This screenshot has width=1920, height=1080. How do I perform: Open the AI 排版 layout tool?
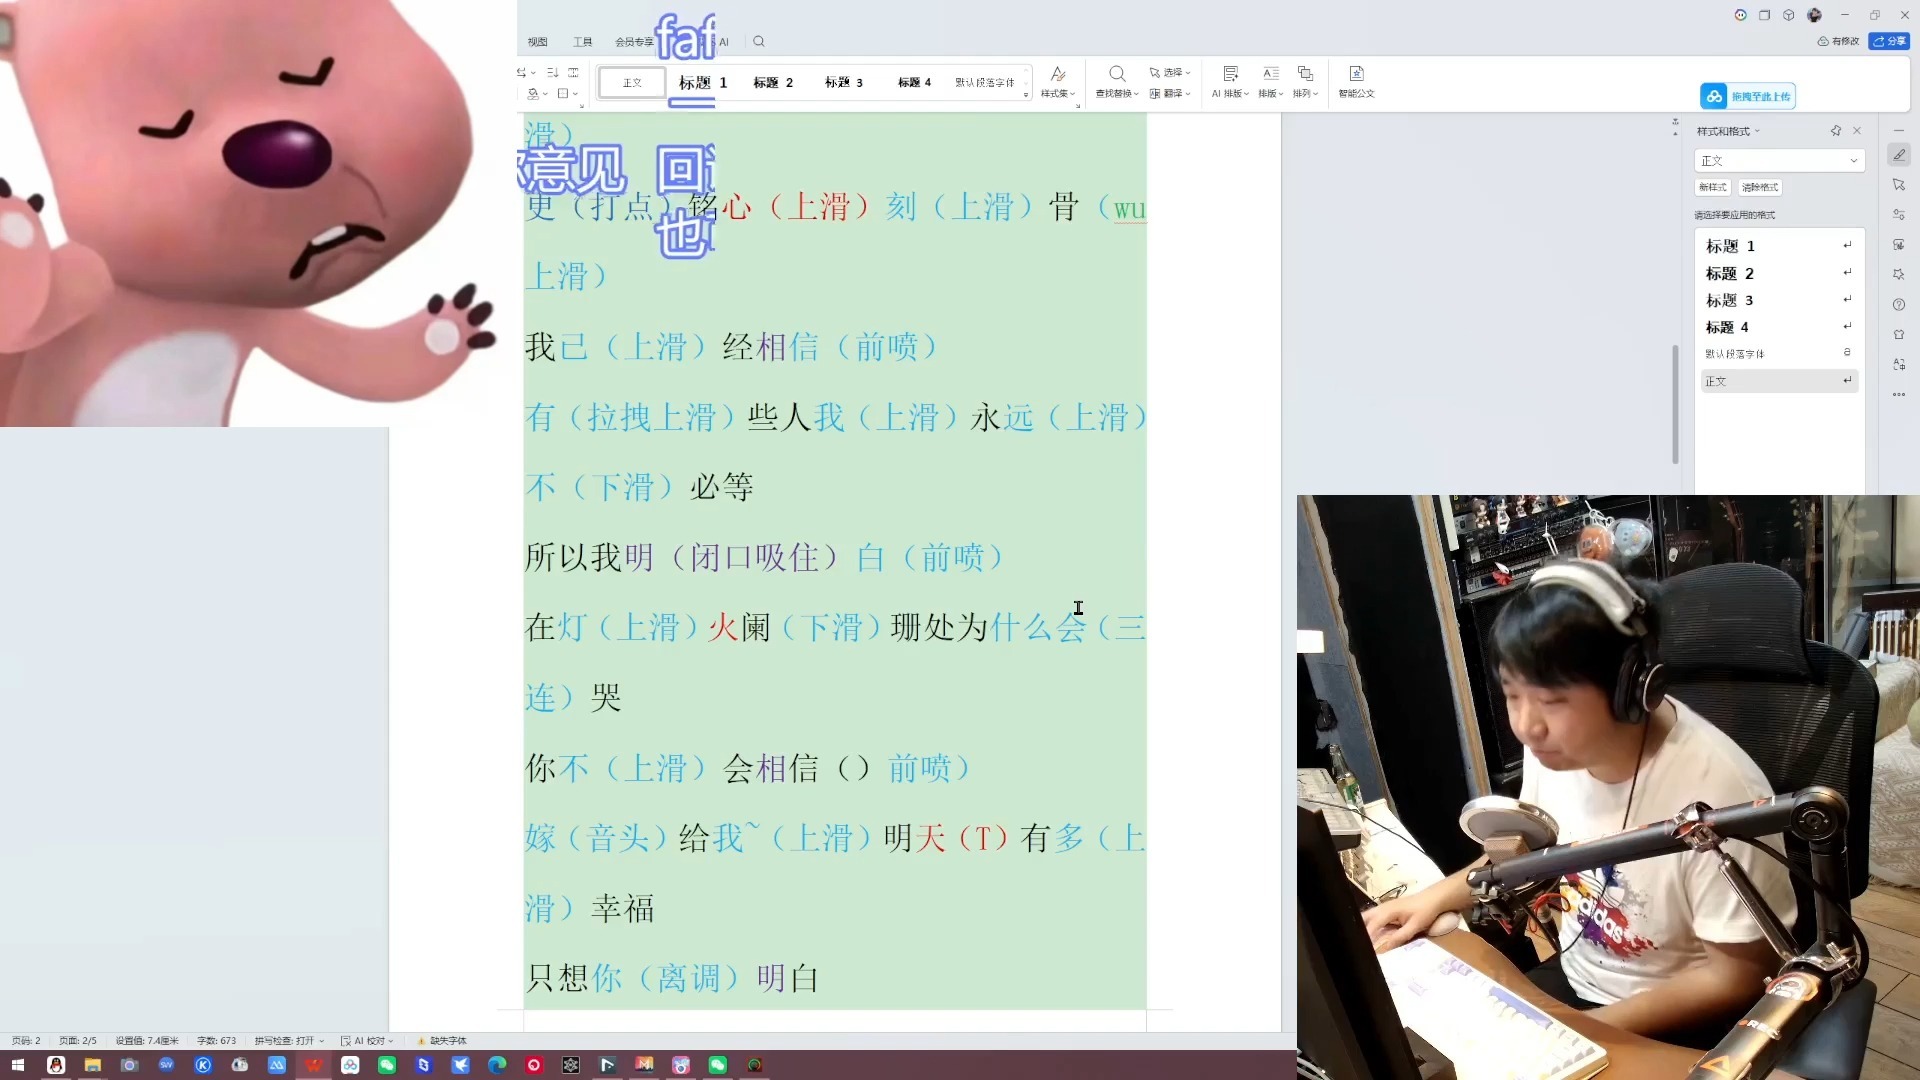[x=1230, y=81]
